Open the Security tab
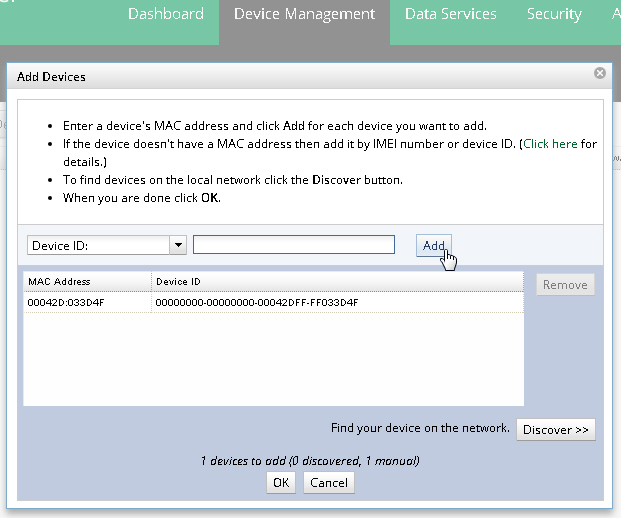This screenshot has width=621, height=518. [x=554, y=14]
